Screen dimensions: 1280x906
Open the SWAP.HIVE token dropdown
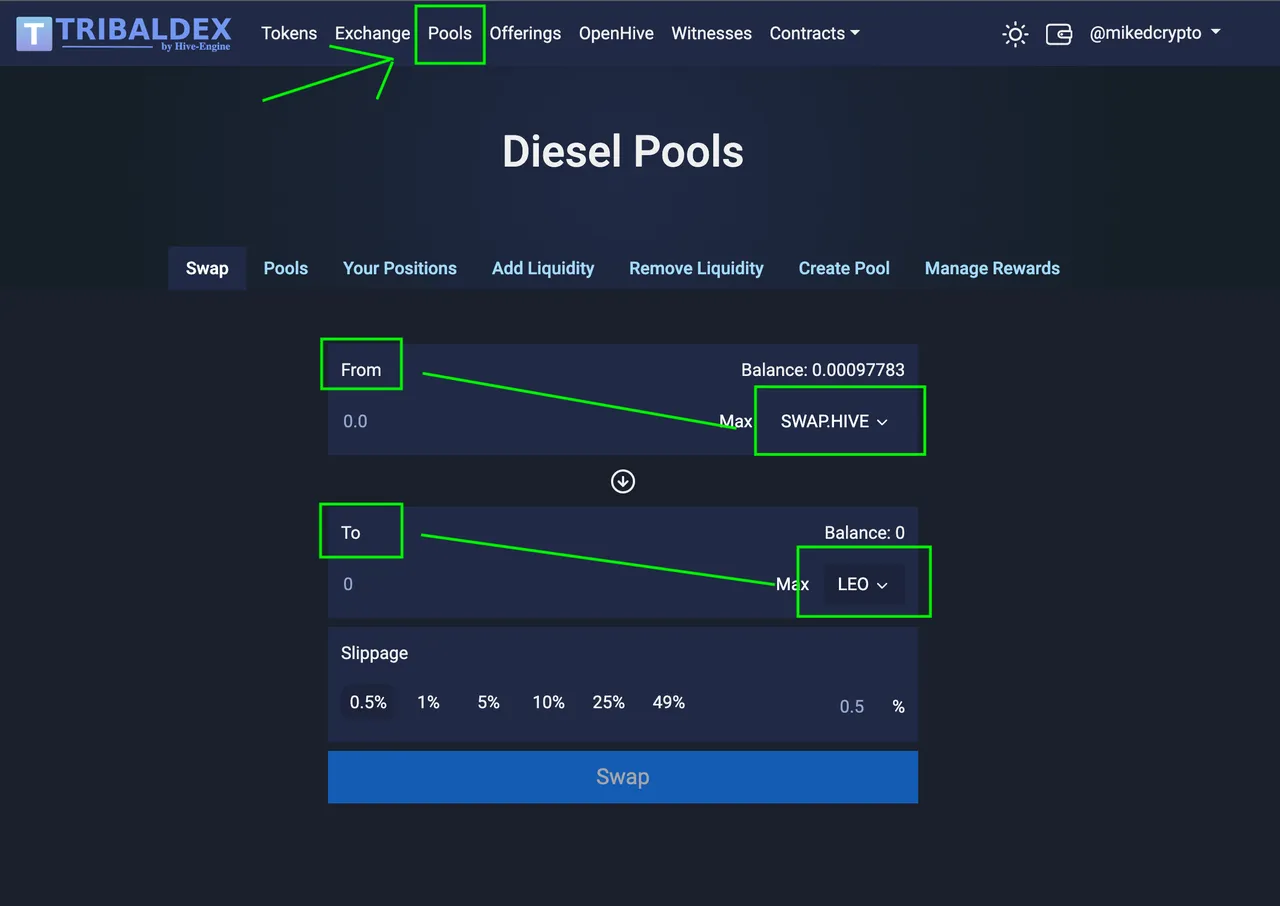[x=834, y=421]
